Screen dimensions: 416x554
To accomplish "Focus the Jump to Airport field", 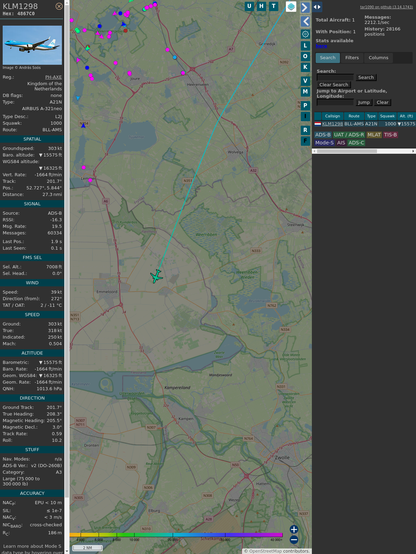I will [335, 102].
